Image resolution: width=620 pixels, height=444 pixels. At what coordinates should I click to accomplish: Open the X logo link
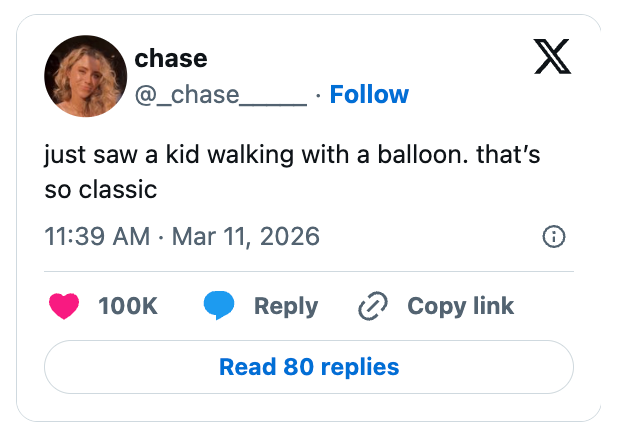click(552, 59)
